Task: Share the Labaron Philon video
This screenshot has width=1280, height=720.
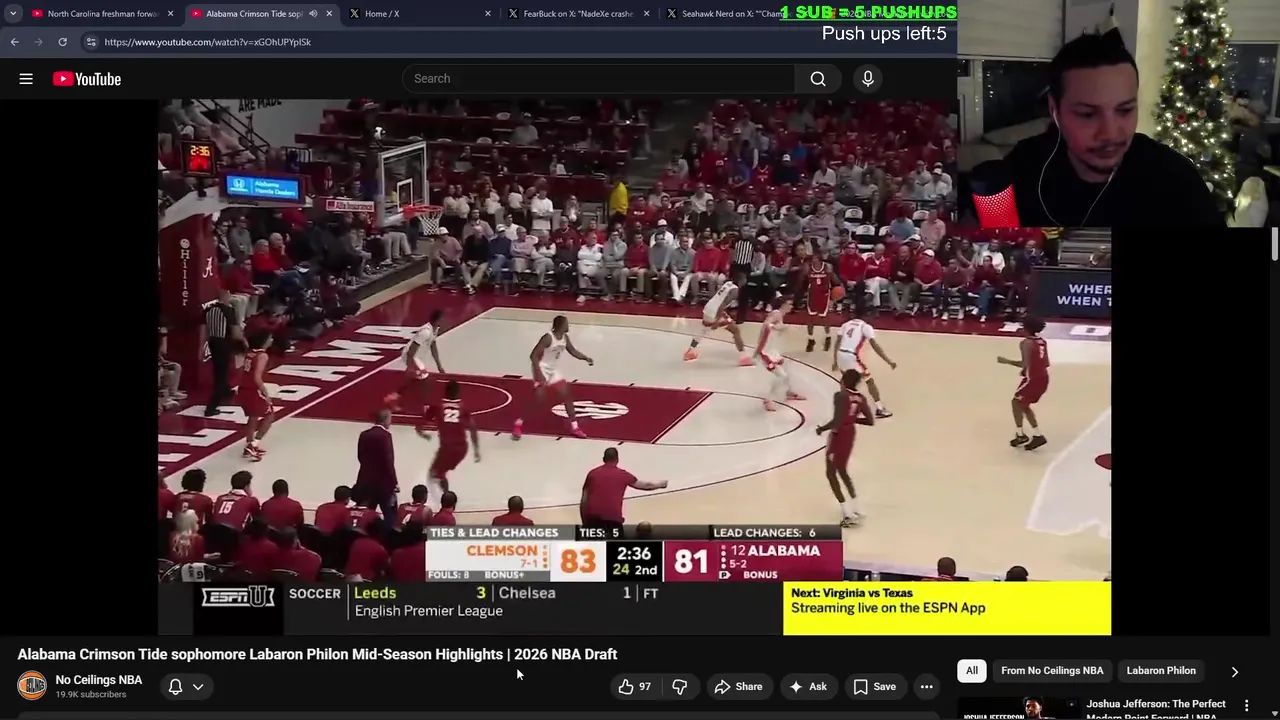Action: 738,686
